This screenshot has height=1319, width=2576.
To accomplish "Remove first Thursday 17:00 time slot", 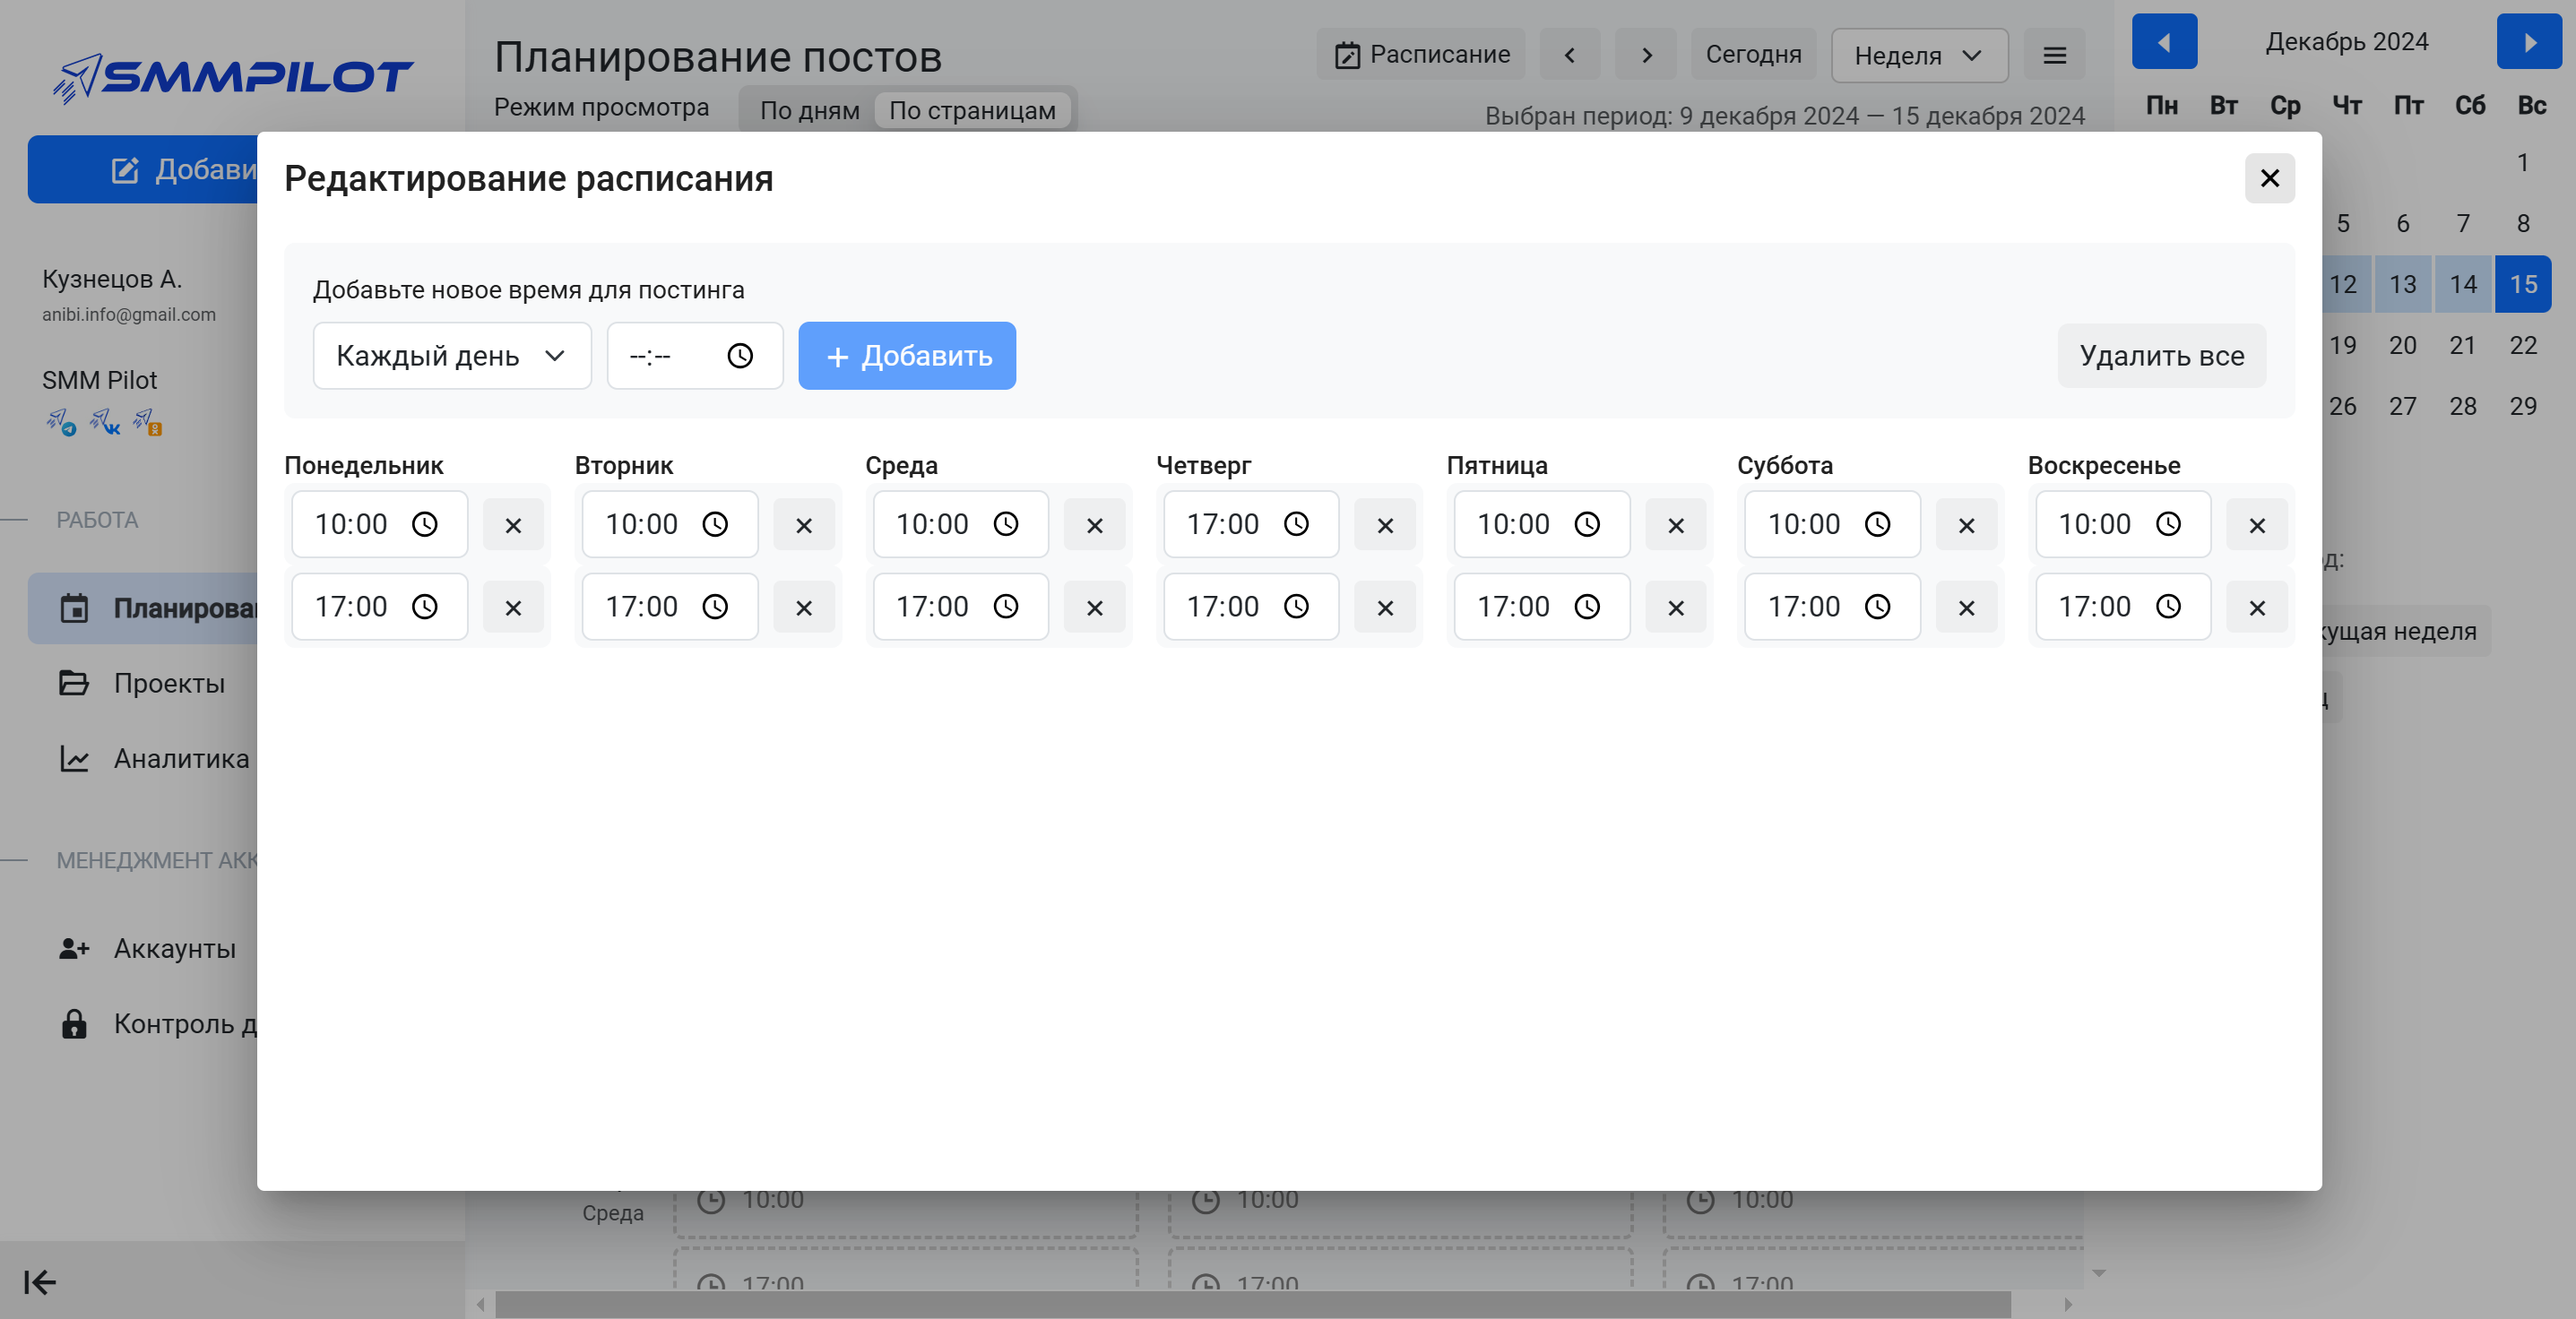I will tap(1384, 525).
